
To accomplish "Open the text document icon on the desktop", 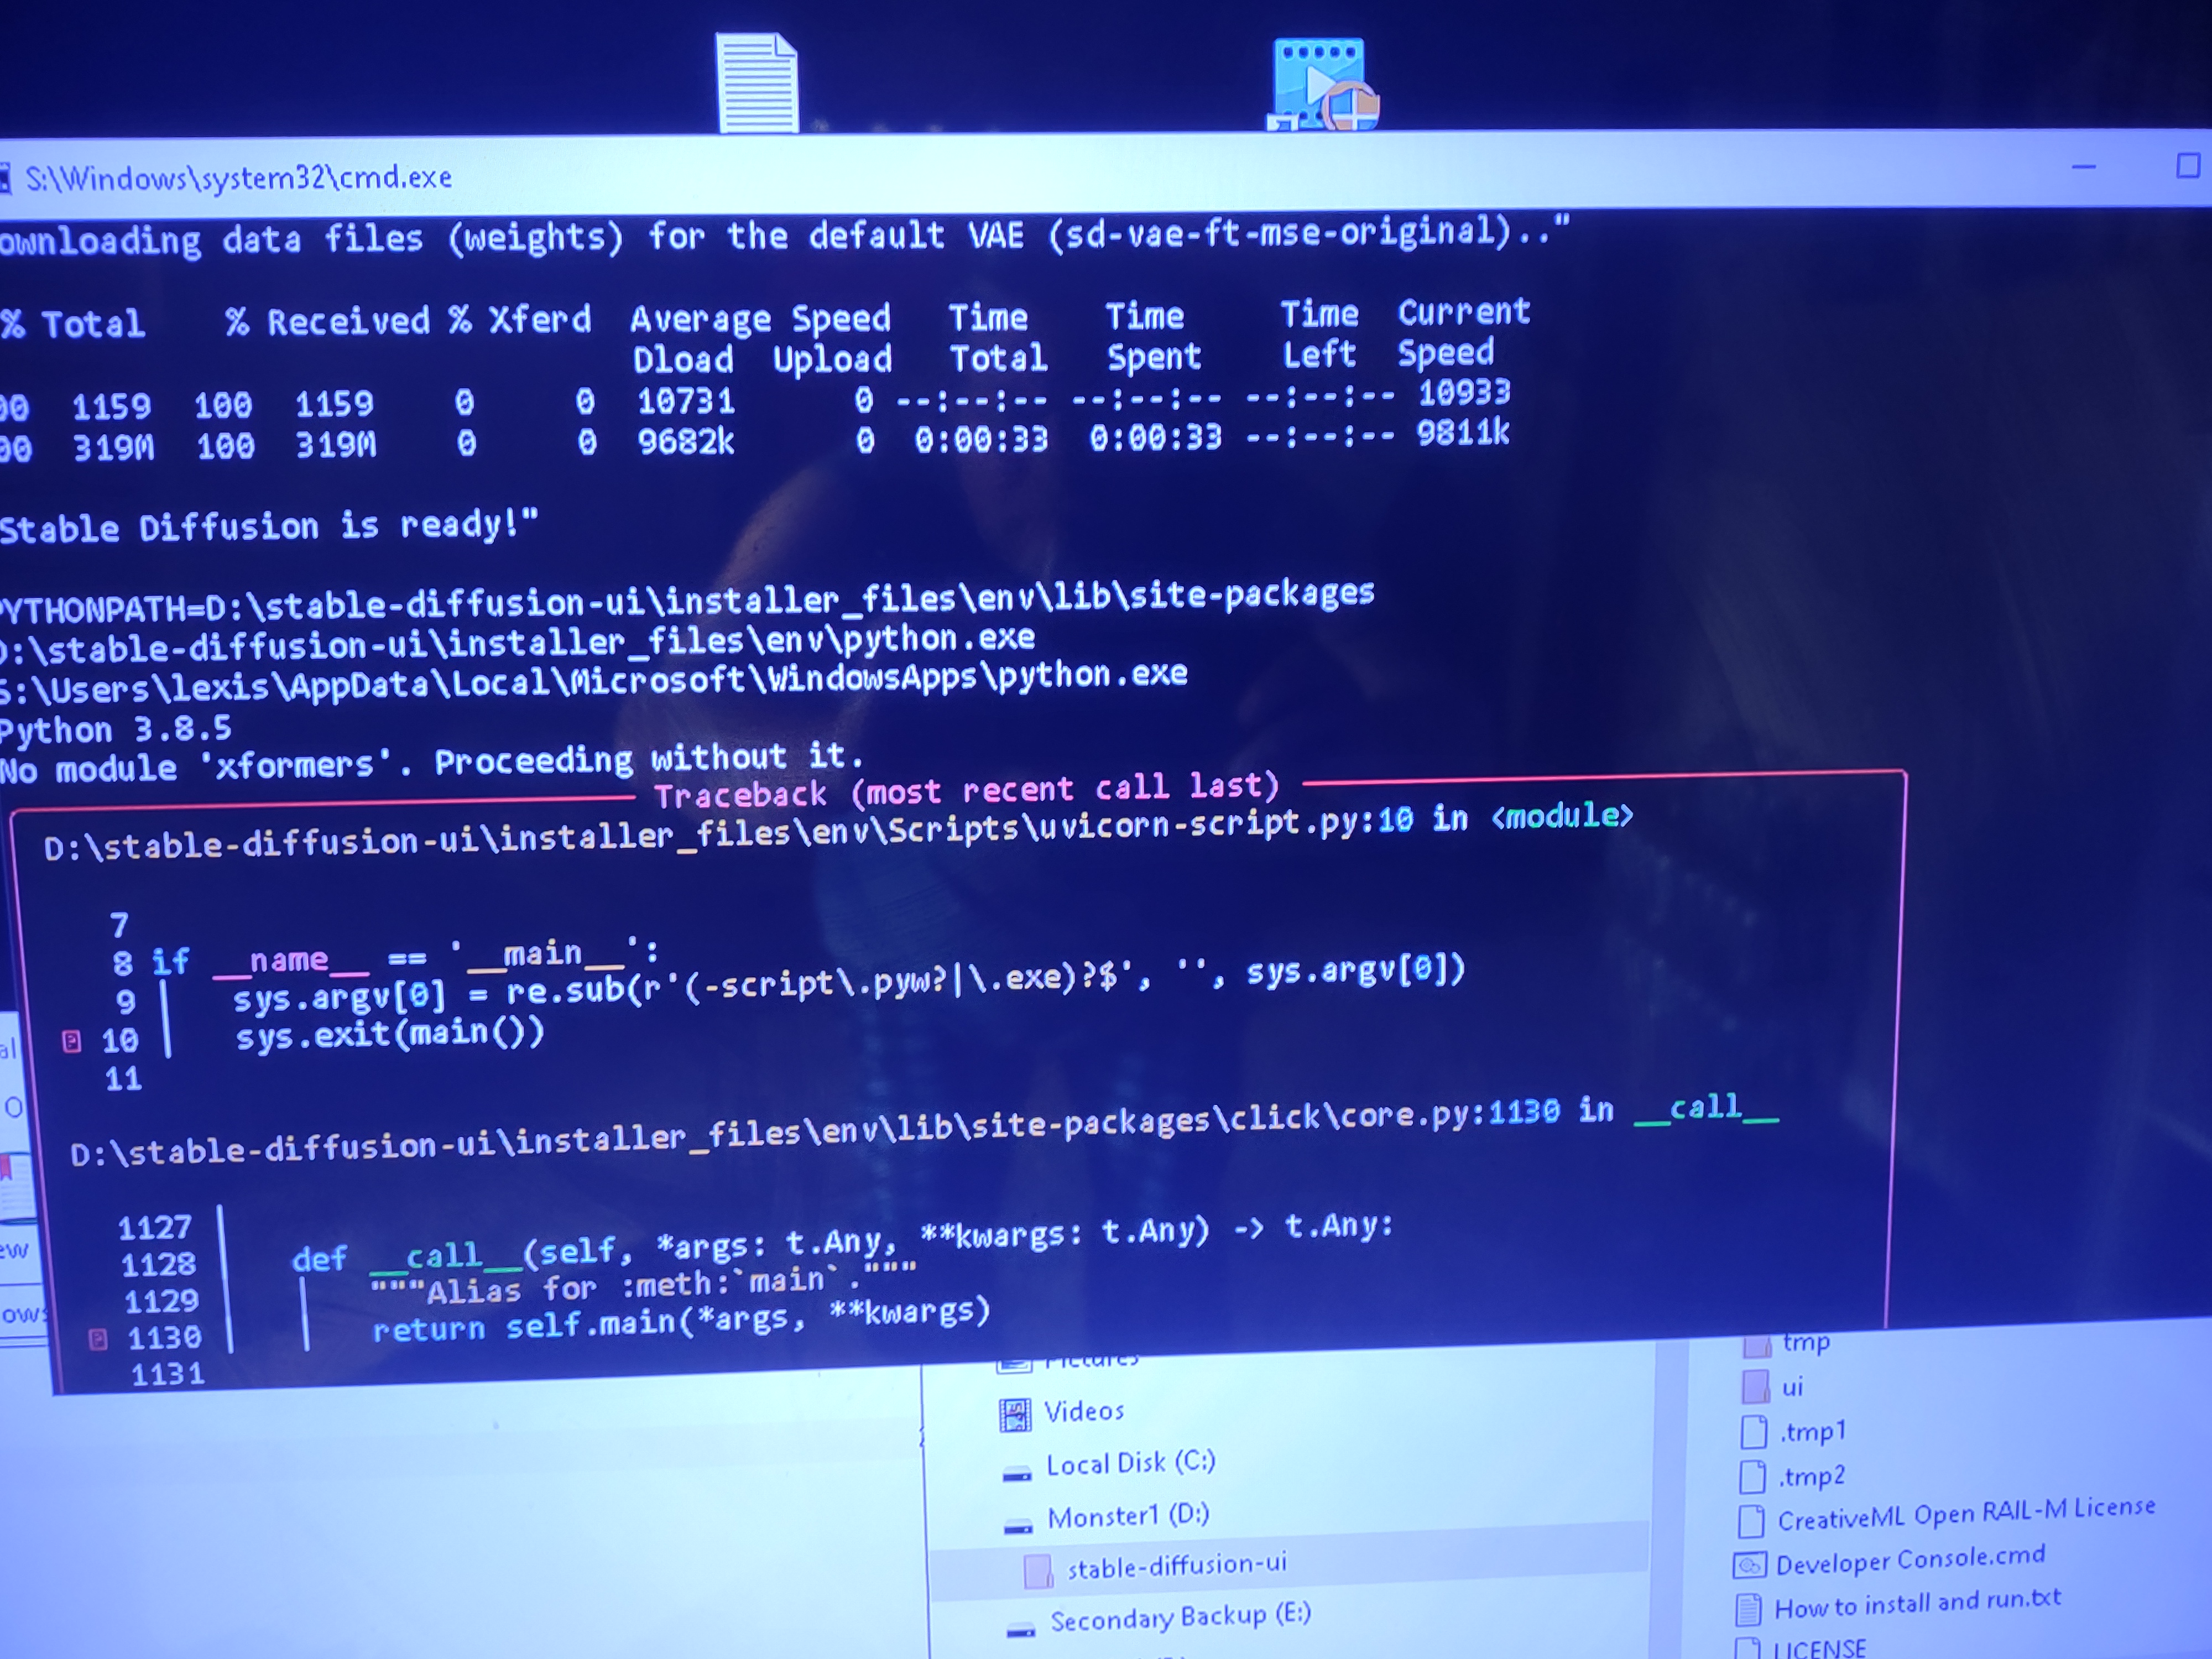I will click(x=757, y=83).
